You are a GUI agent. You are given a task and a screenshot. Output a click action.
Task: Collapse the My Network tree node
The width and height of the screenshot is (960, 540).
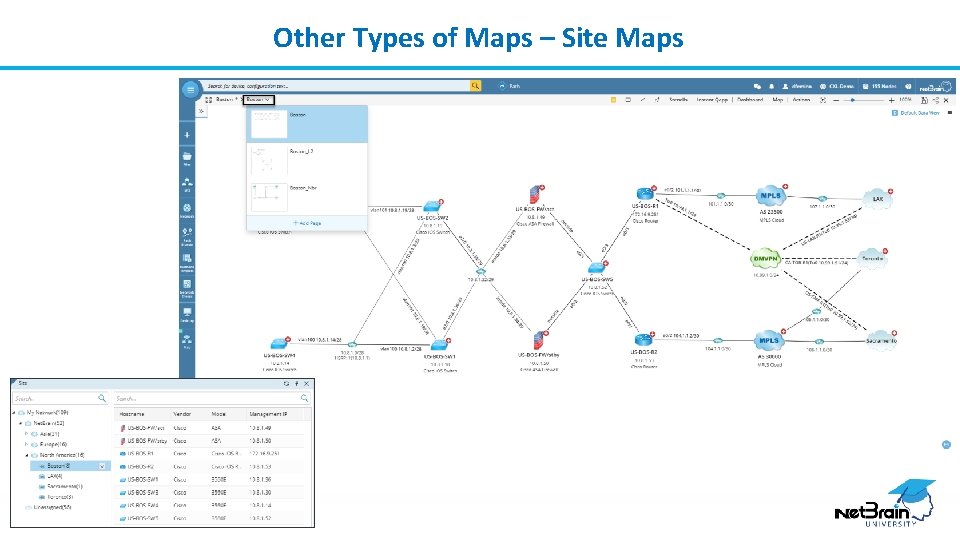pyautogui.click(x=14, y=413)
